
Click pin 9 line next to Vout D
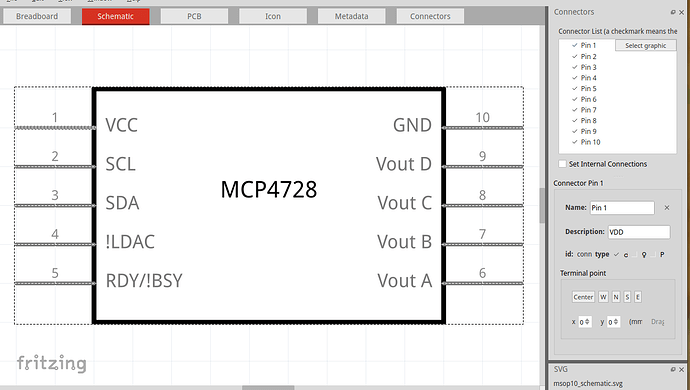483,167
